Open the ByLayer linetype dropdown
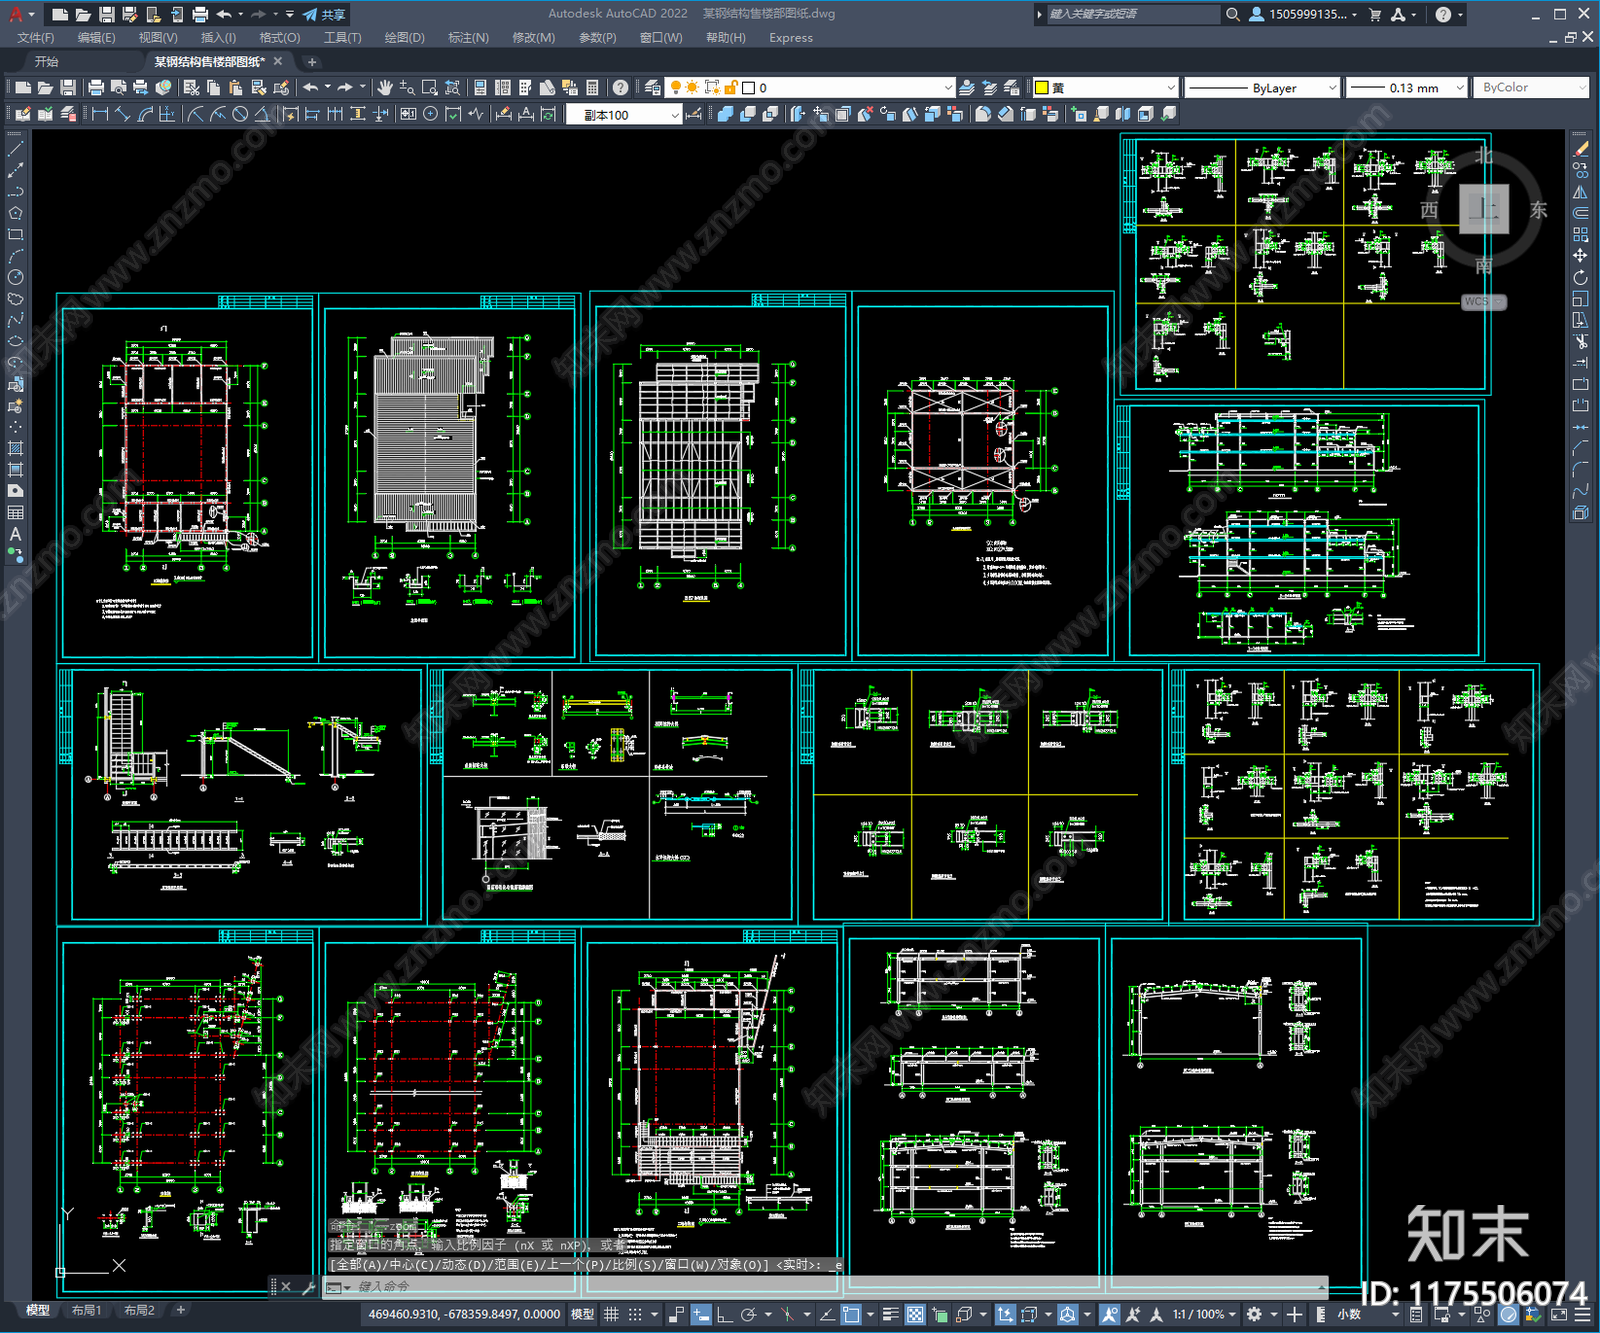The image size is (1600, 1333). [x=1262, y=88]
